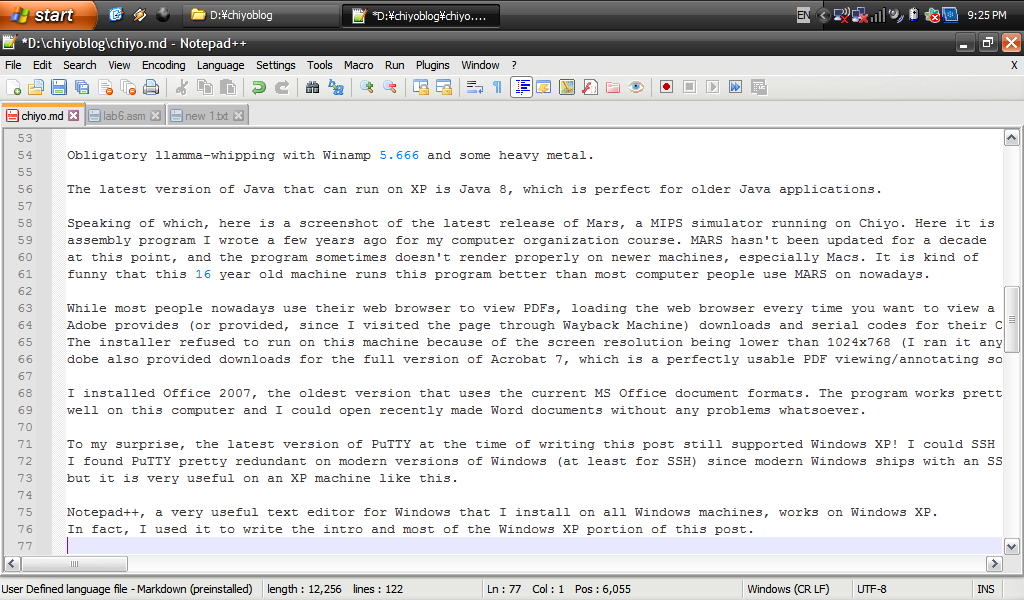1024x600 pixels.
Task: Open the Edit menu
Action: click(x=42, y=65)
